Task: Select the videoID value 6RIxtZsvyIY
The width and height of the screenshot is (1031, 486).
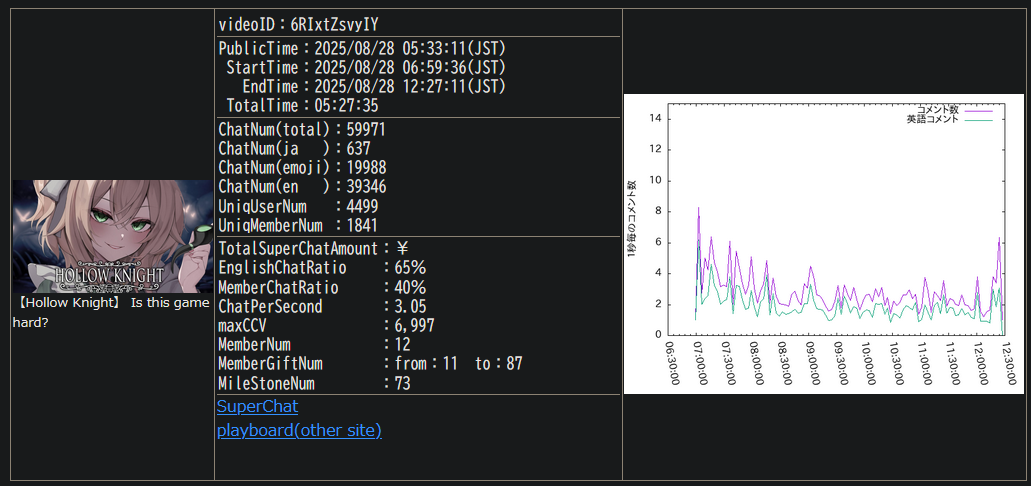Action: pos(334,24)
